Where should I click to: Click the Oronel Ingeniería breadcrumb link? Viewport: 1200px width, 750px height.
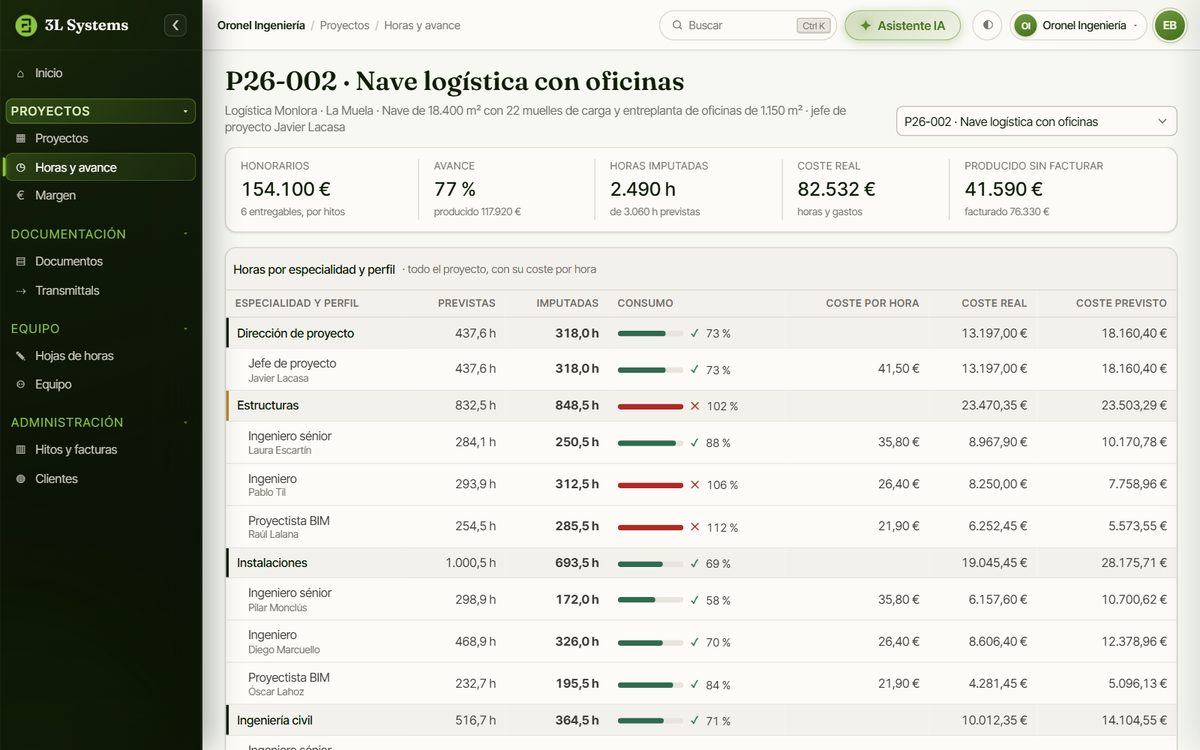click(x=261, y=25)
